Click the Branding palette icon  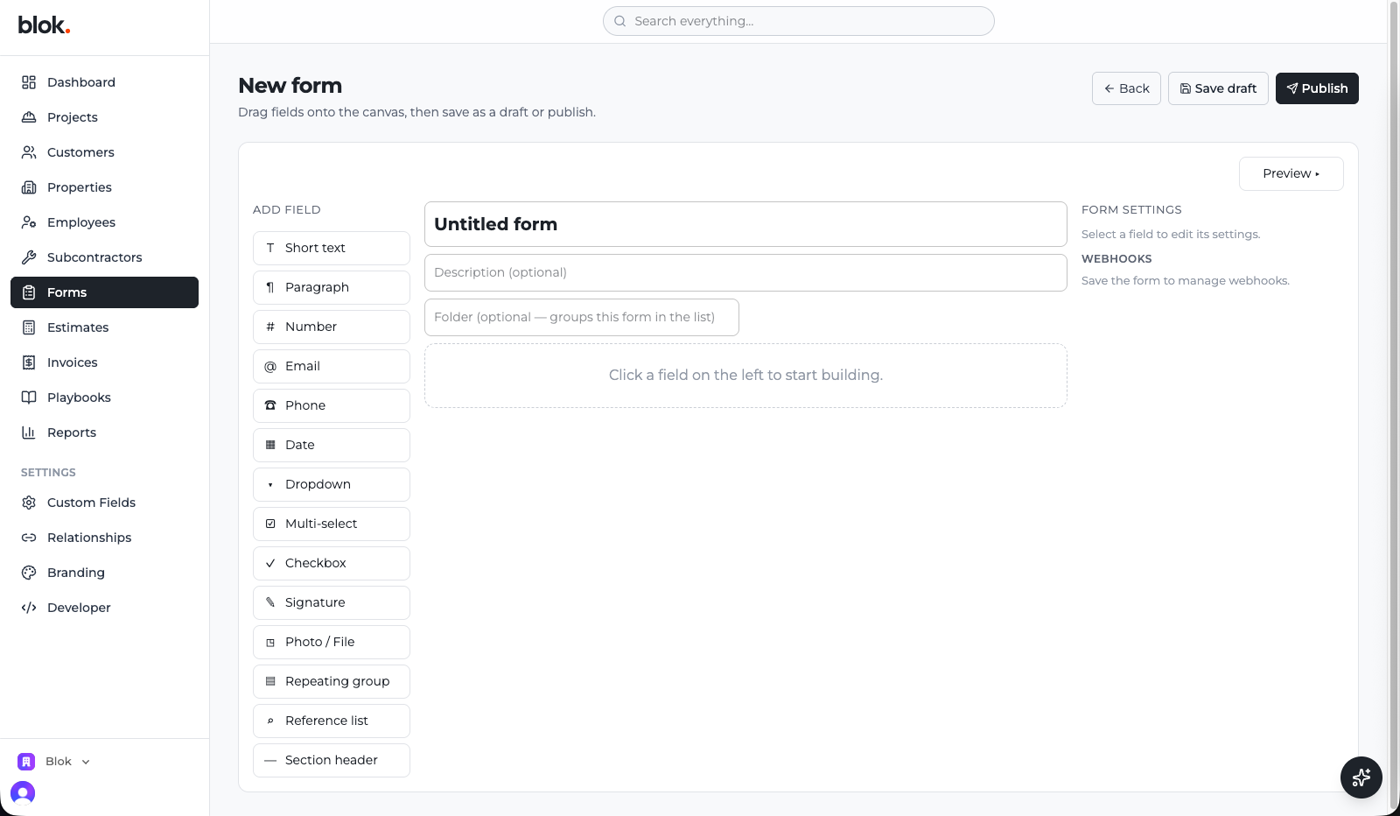point(29,572)
